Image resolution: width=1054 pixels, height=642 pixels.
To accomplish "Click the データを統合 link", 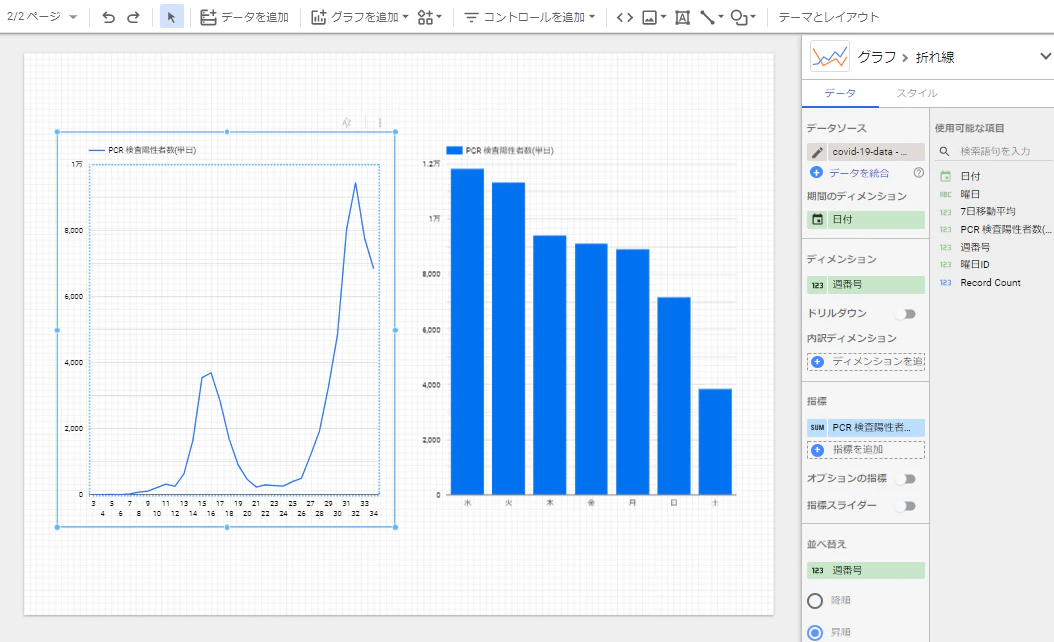I will click(858, 173).
